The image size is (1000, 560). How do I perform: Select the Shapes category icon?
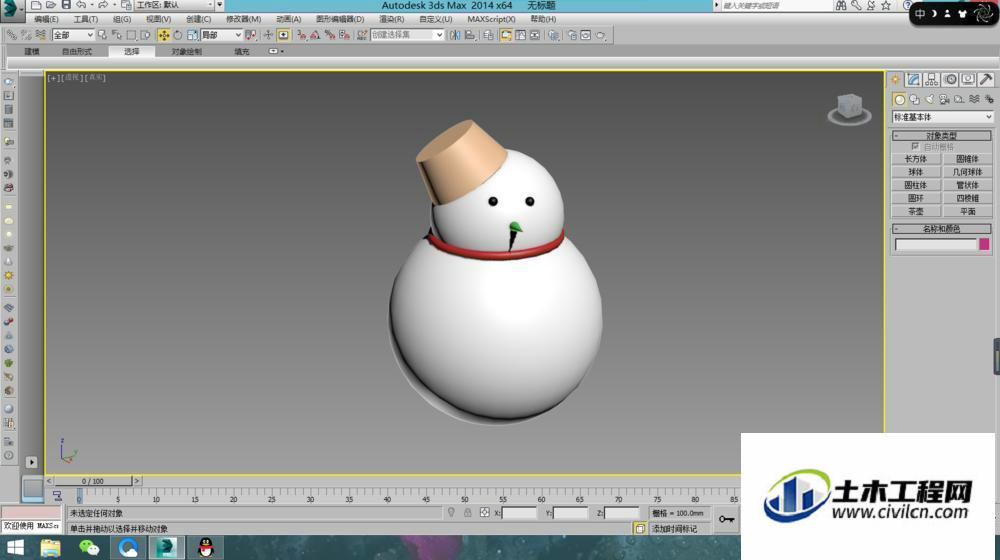point(915,99)
